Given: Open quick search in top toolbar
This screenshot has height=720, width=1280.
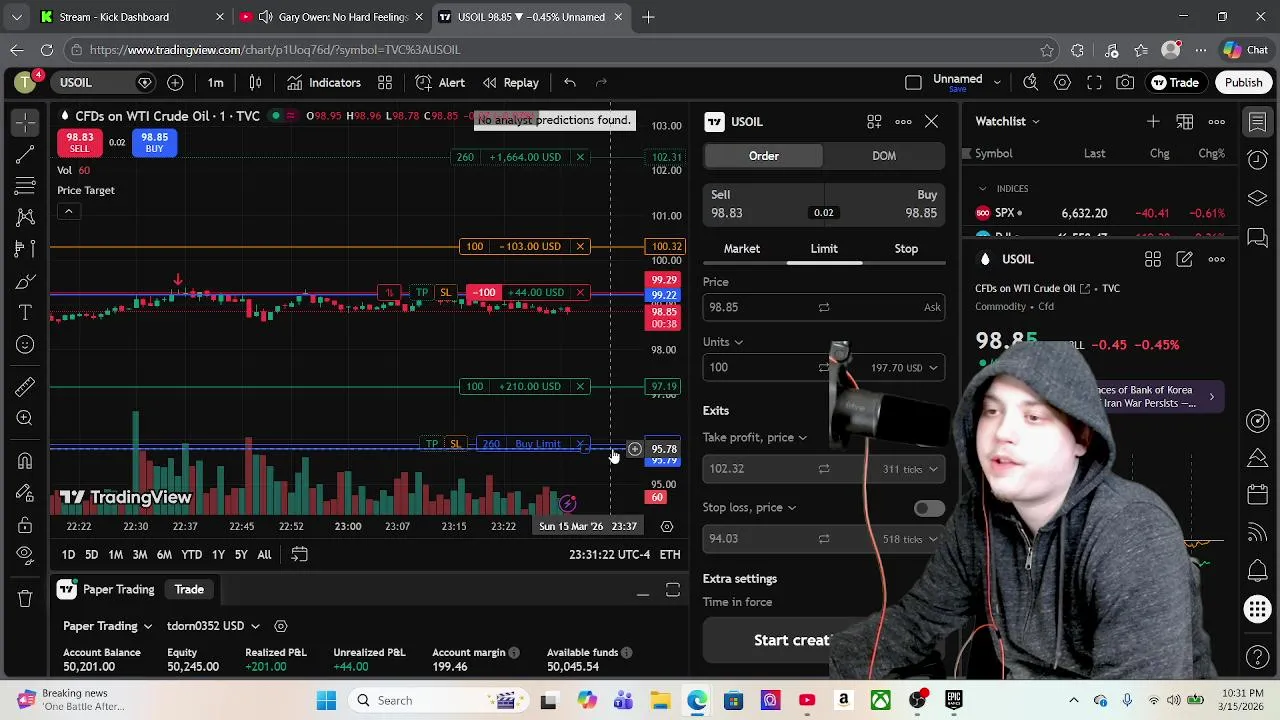Looking at the screenshot, I should click(1031, 83).
